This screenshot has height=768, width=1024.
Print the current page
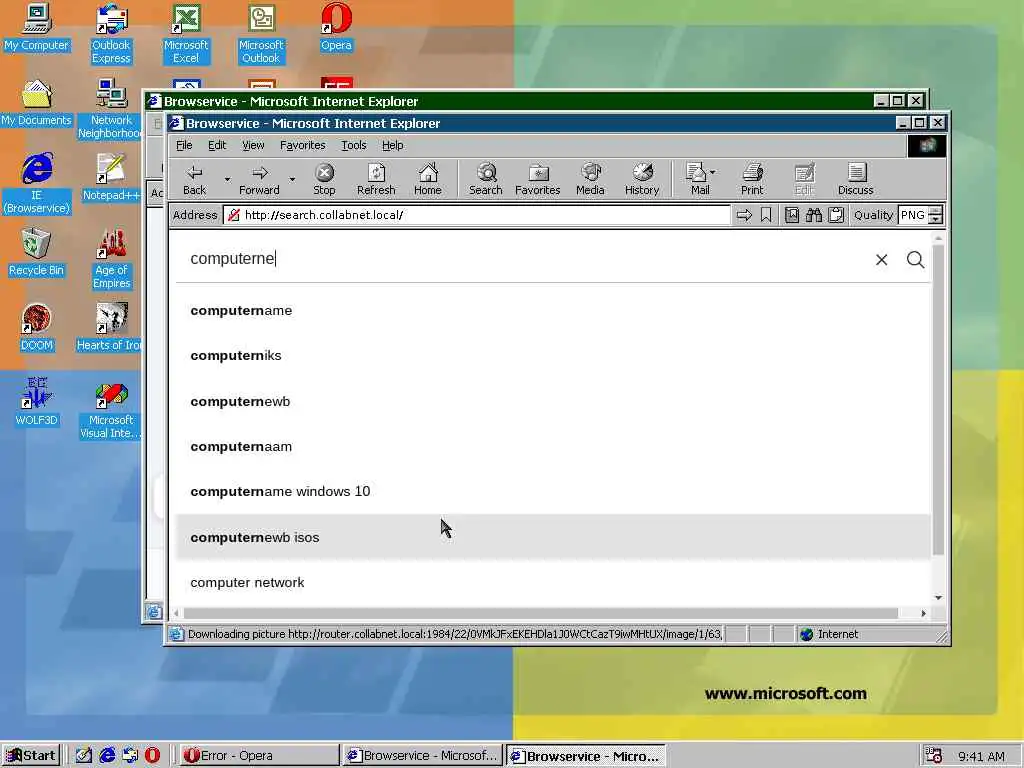point(752,179)
